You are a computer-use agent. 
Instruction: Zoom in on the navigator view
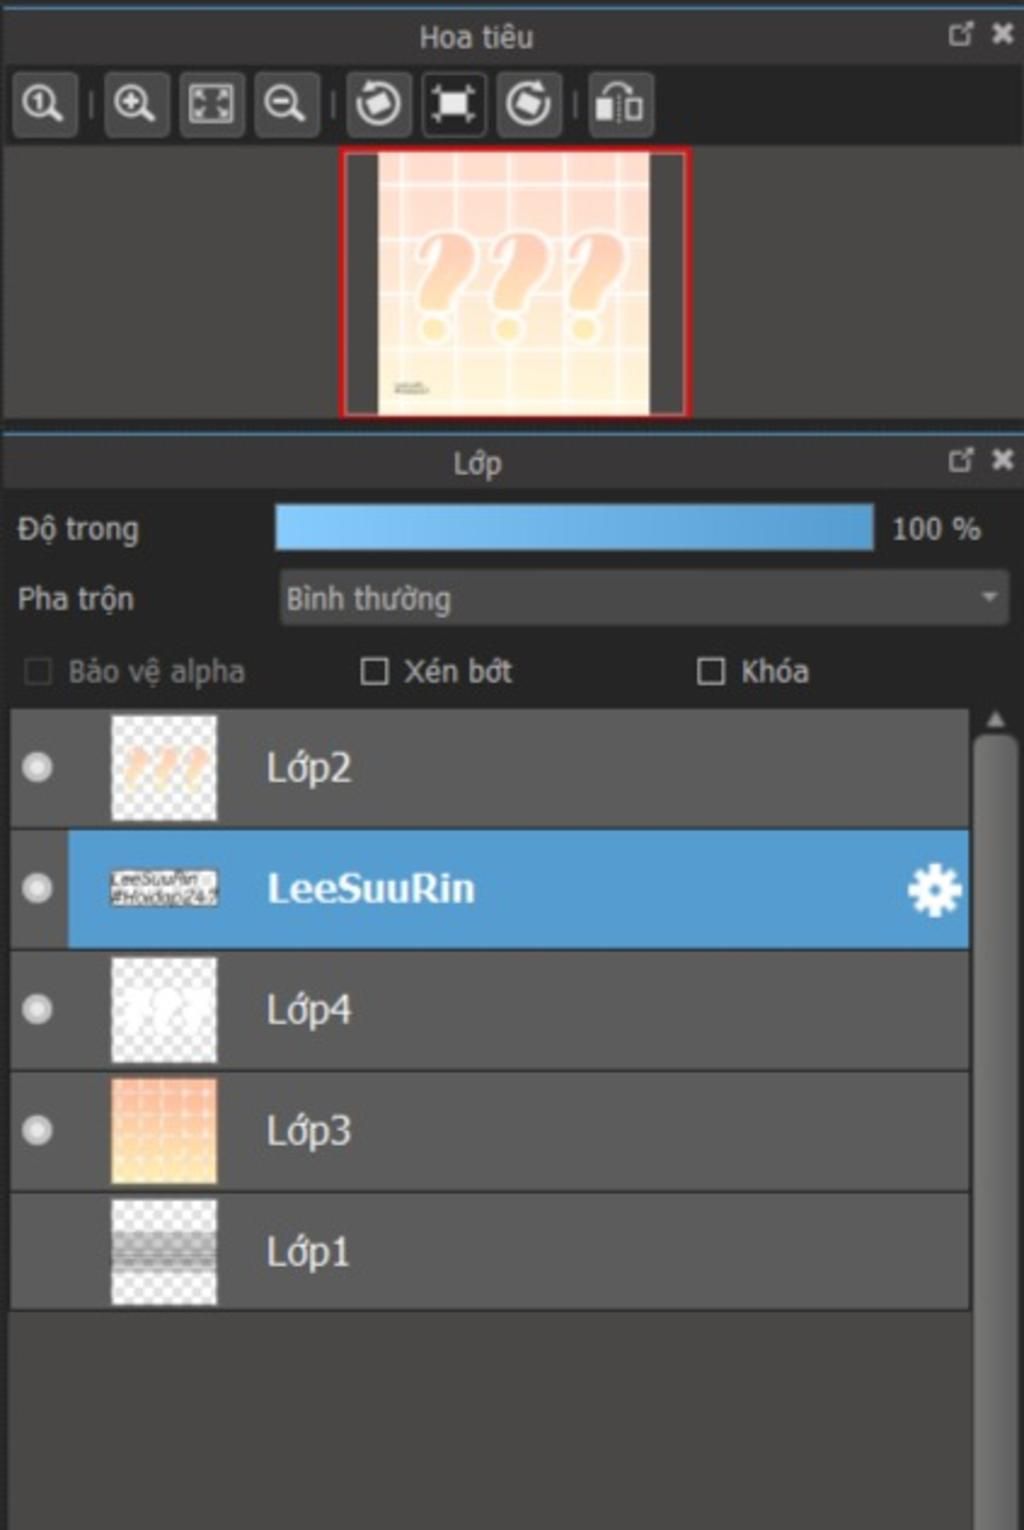[135, 104]
